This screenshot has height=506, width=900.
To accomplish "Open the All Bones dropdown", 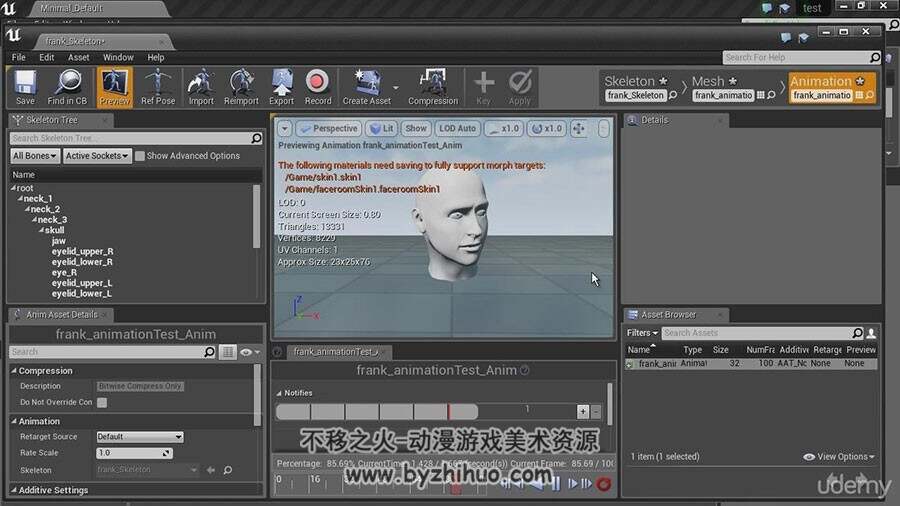I will (x=35, y=156).
